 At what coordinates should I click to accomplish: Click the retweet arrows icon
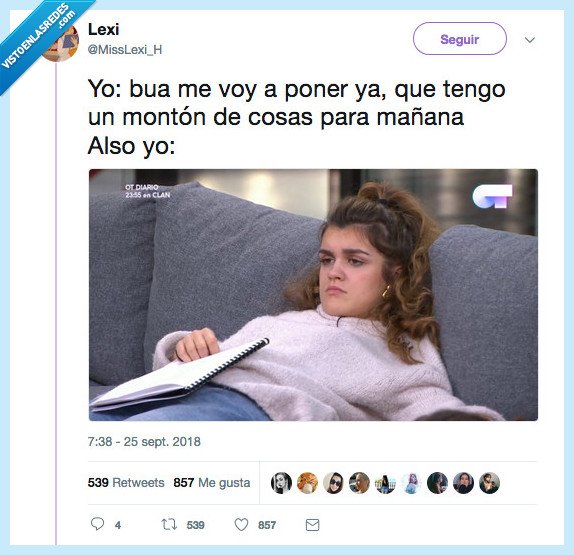tap(169, 525)
